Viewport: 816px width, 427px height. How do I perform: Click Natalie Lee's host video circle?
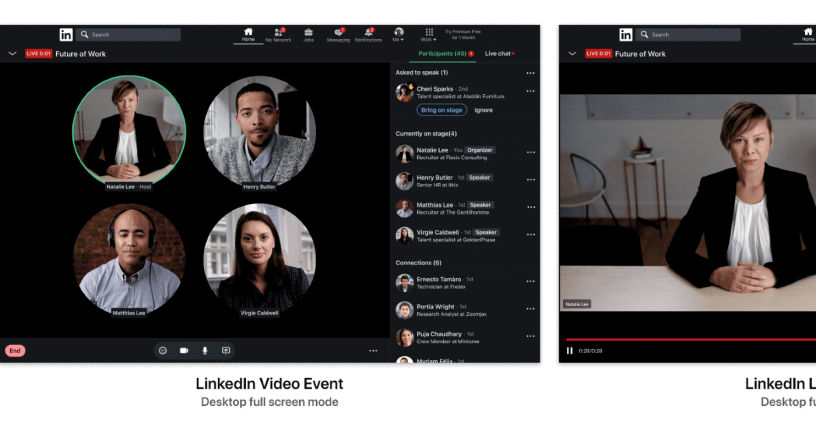[x=129, y=131]
